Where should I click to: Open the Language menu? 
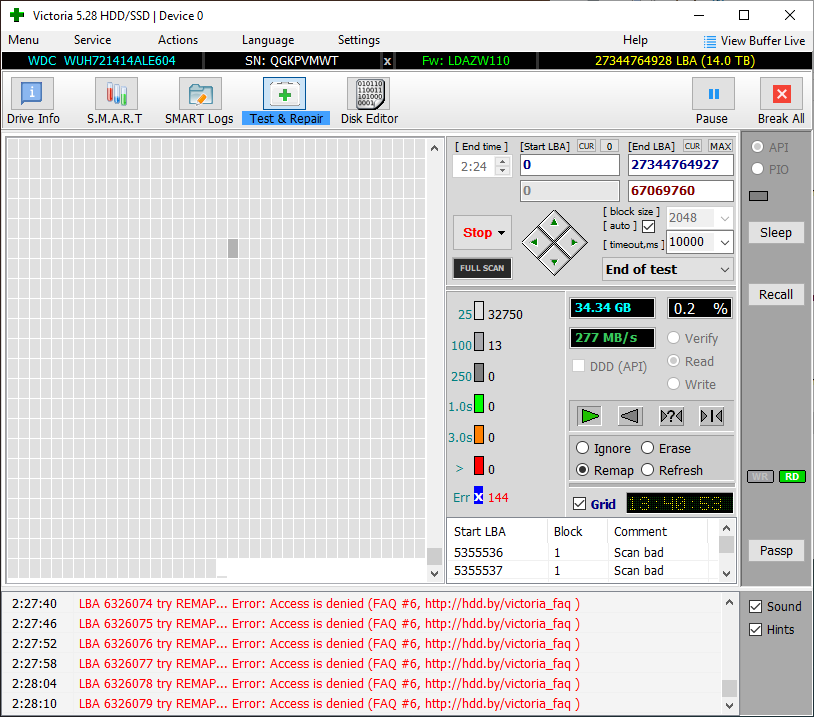click(x=268, y=40)
